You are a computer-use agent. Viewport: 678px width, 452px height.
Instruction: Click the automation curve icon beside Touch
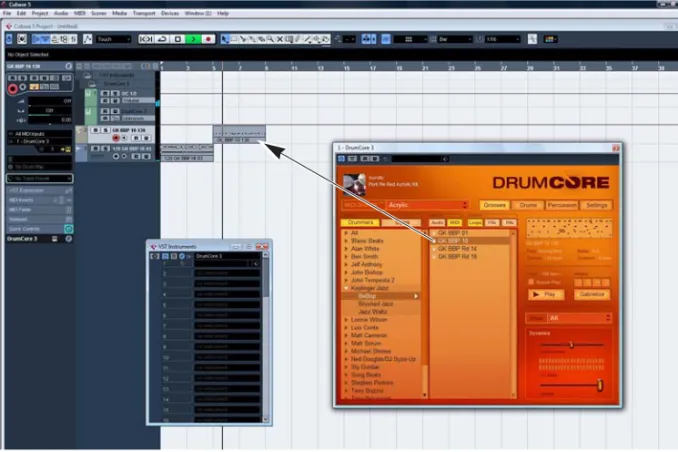(x=87, y=39)
